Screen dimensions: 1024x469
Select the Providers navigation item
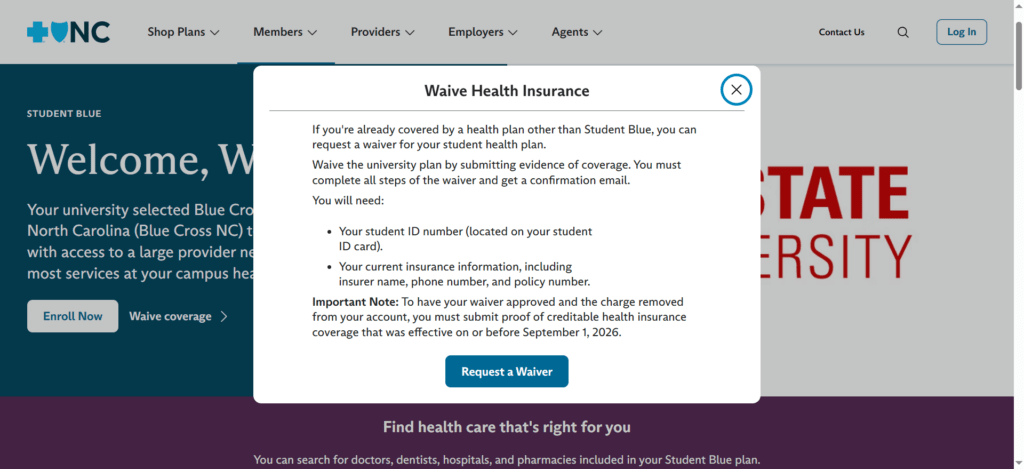pyautogui.click(x=383, y=32)
